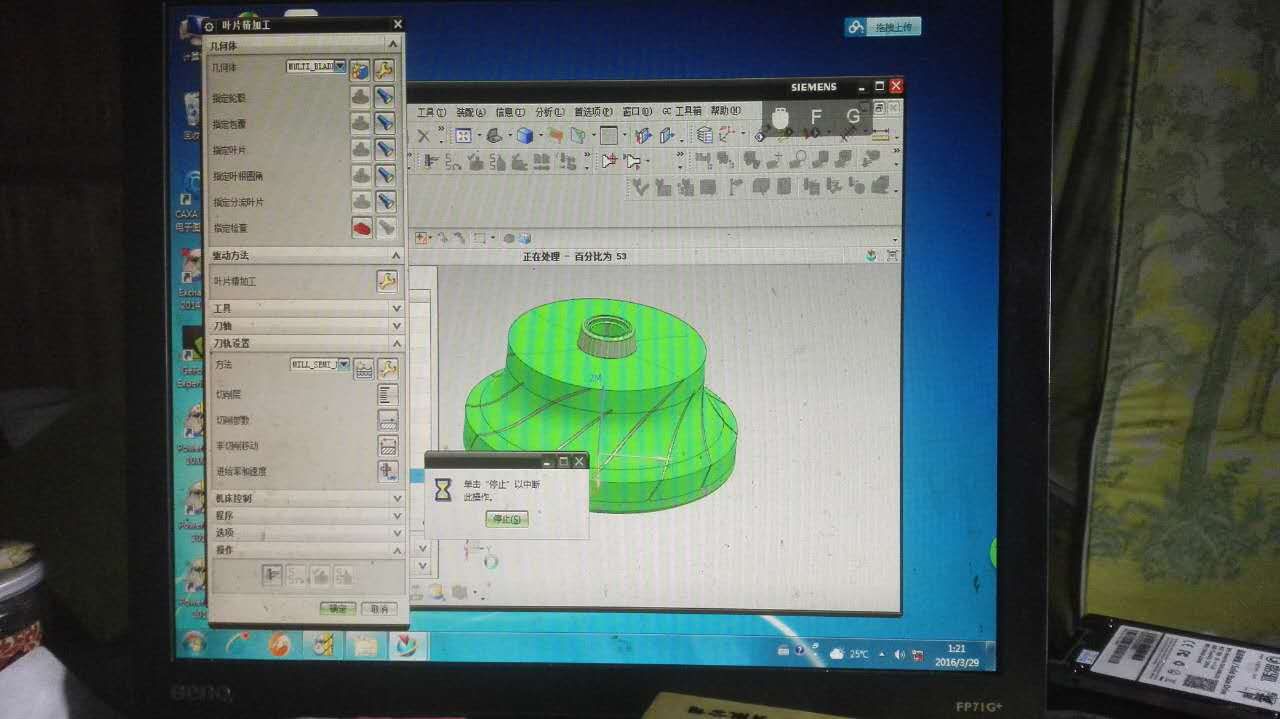This screenshot has width=1280, height=719.
Task: Click the 正在处理 百分比为 53 status text
Action: pos(574,256)
